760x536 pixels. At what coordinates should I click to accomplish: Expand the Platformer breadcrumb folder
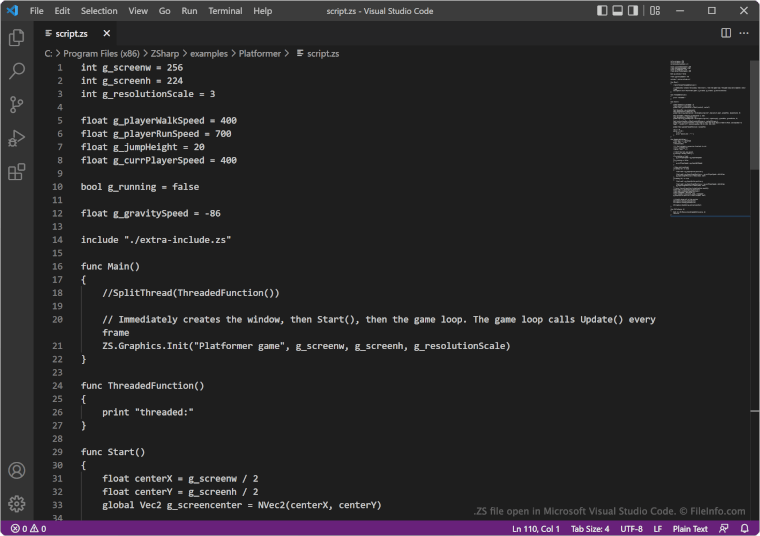click(x=259, y=53)
